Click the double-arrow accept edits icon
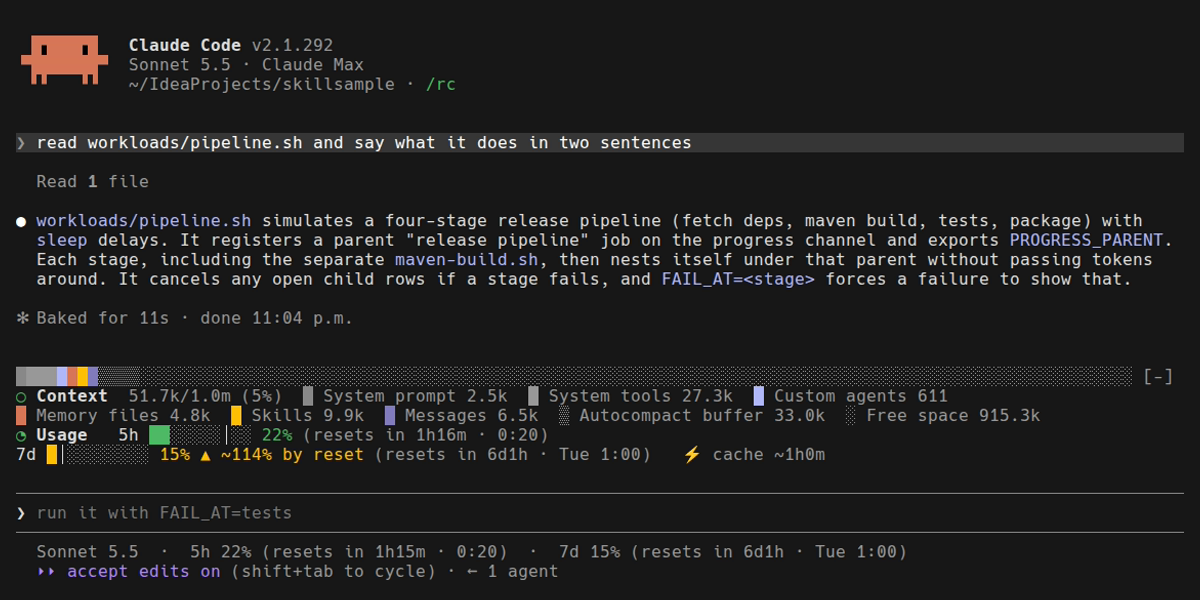This screenshot has height=600, width=1200. [x=46, y=572]
